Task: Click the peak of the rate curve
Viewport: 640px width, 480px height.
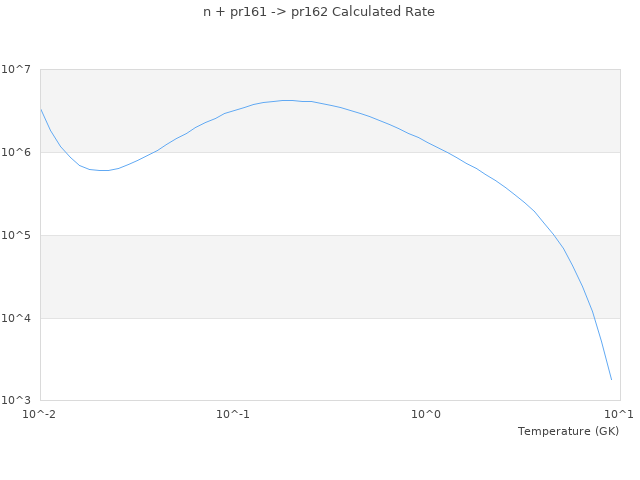Action: point(288,100)
